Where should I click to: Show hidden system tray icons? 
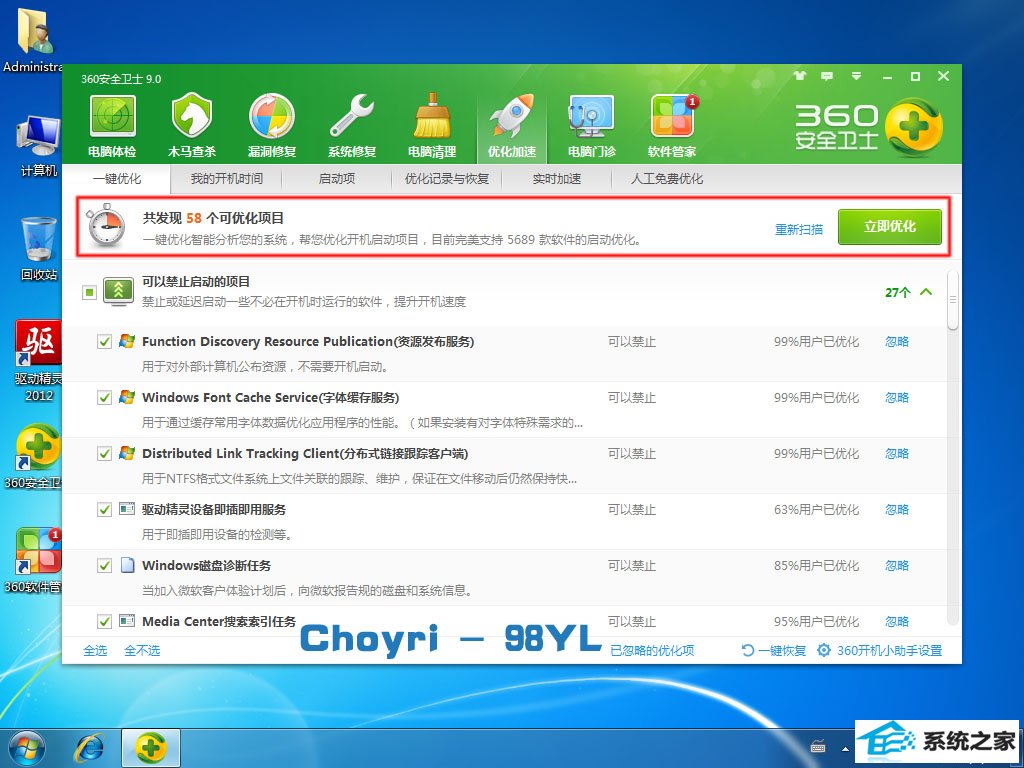click(845, 748)
